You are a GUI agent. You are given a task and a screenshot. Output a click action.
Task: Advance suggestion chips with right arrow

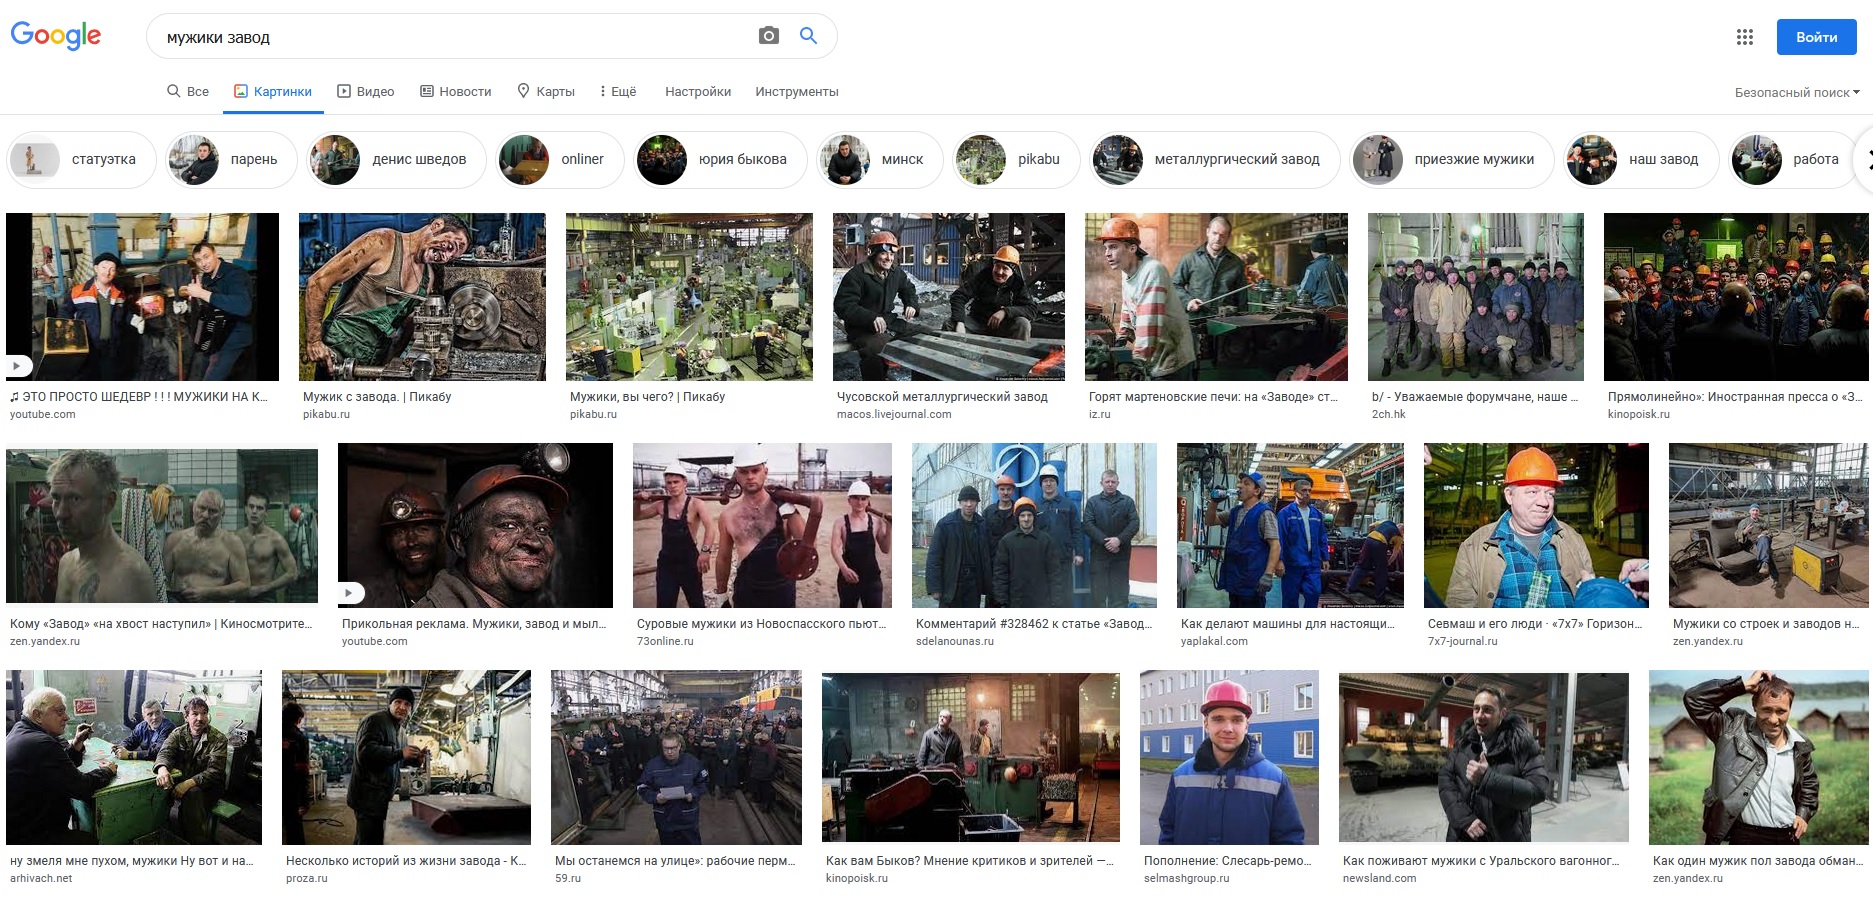coord(1866,159)
